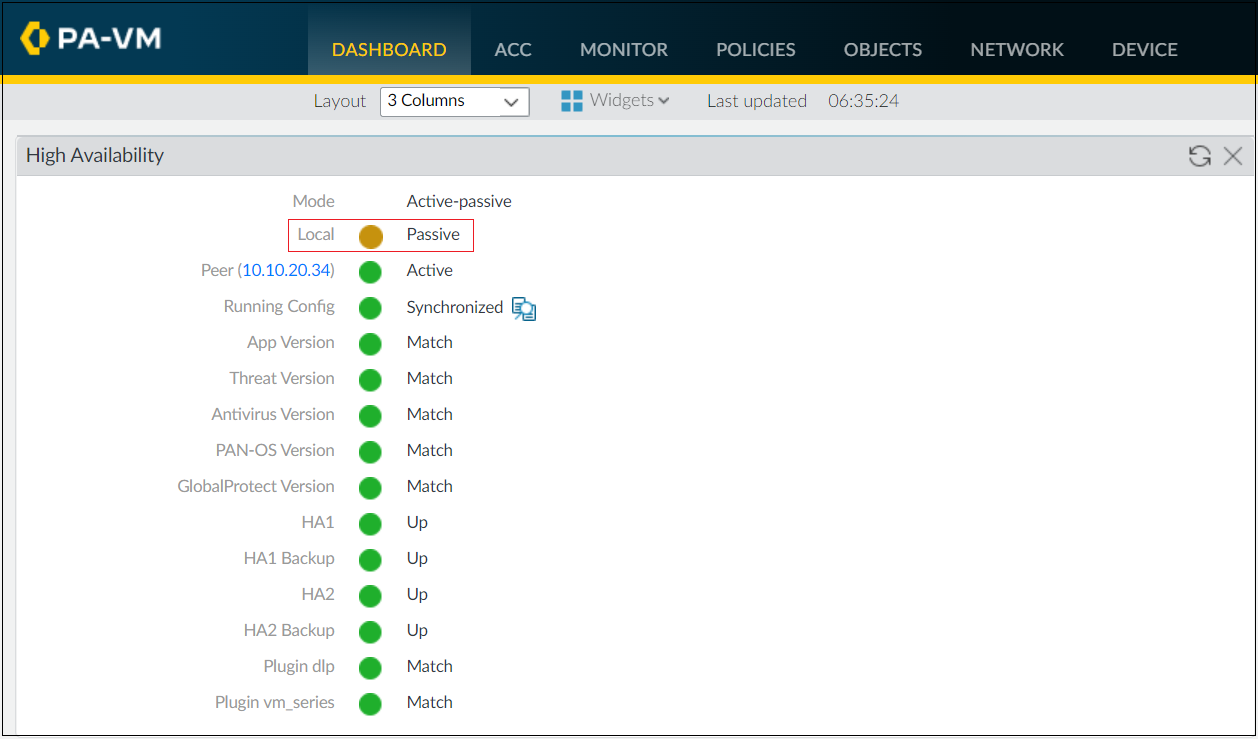Click the Widgets grid icon
Screen dimensions: 1258x739
pos(572,100)
